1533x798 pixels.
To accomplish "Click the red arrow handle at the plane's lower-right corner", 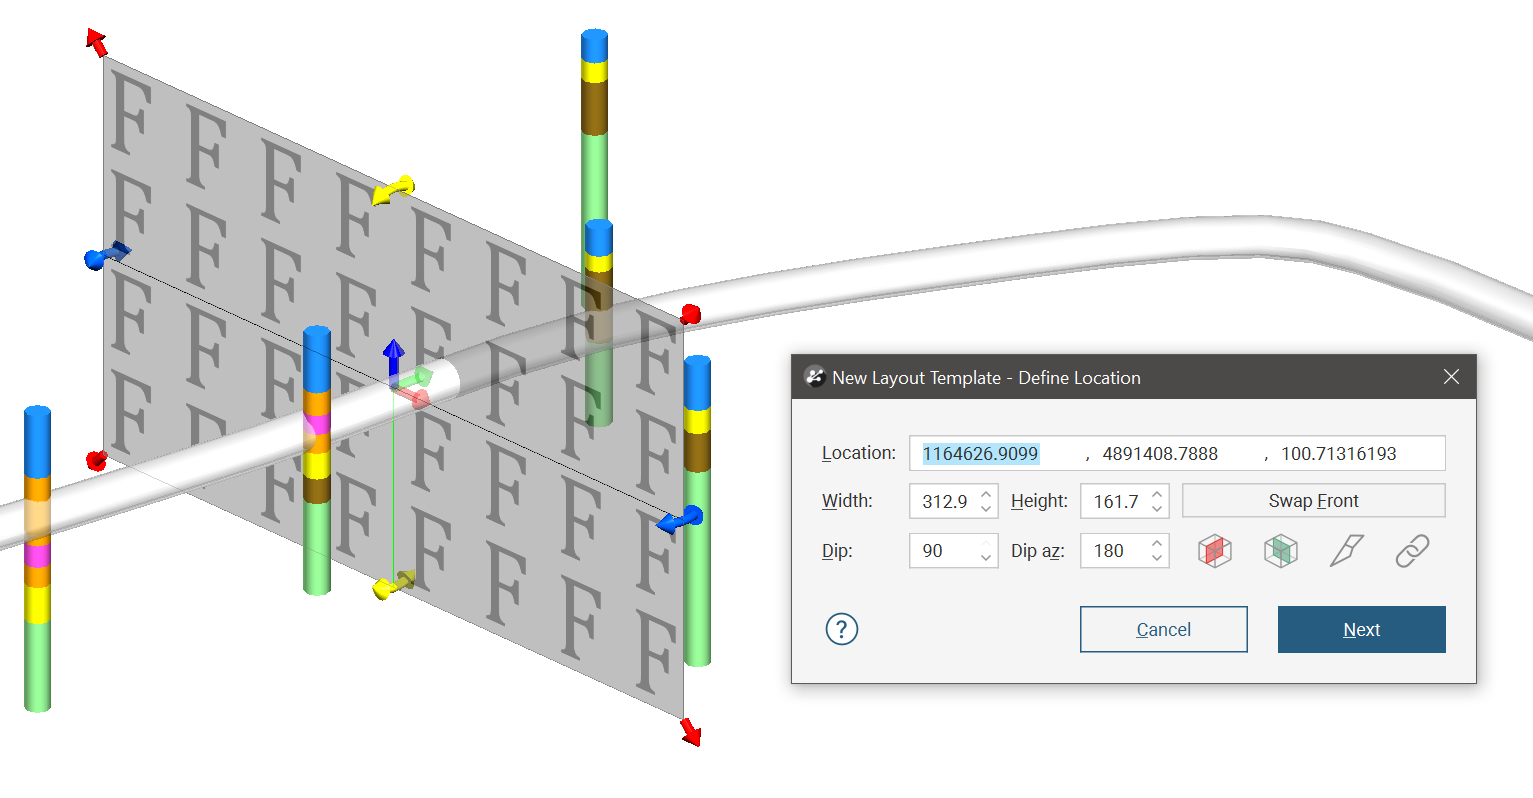I will pyautogui.click(x=691, y=732).
